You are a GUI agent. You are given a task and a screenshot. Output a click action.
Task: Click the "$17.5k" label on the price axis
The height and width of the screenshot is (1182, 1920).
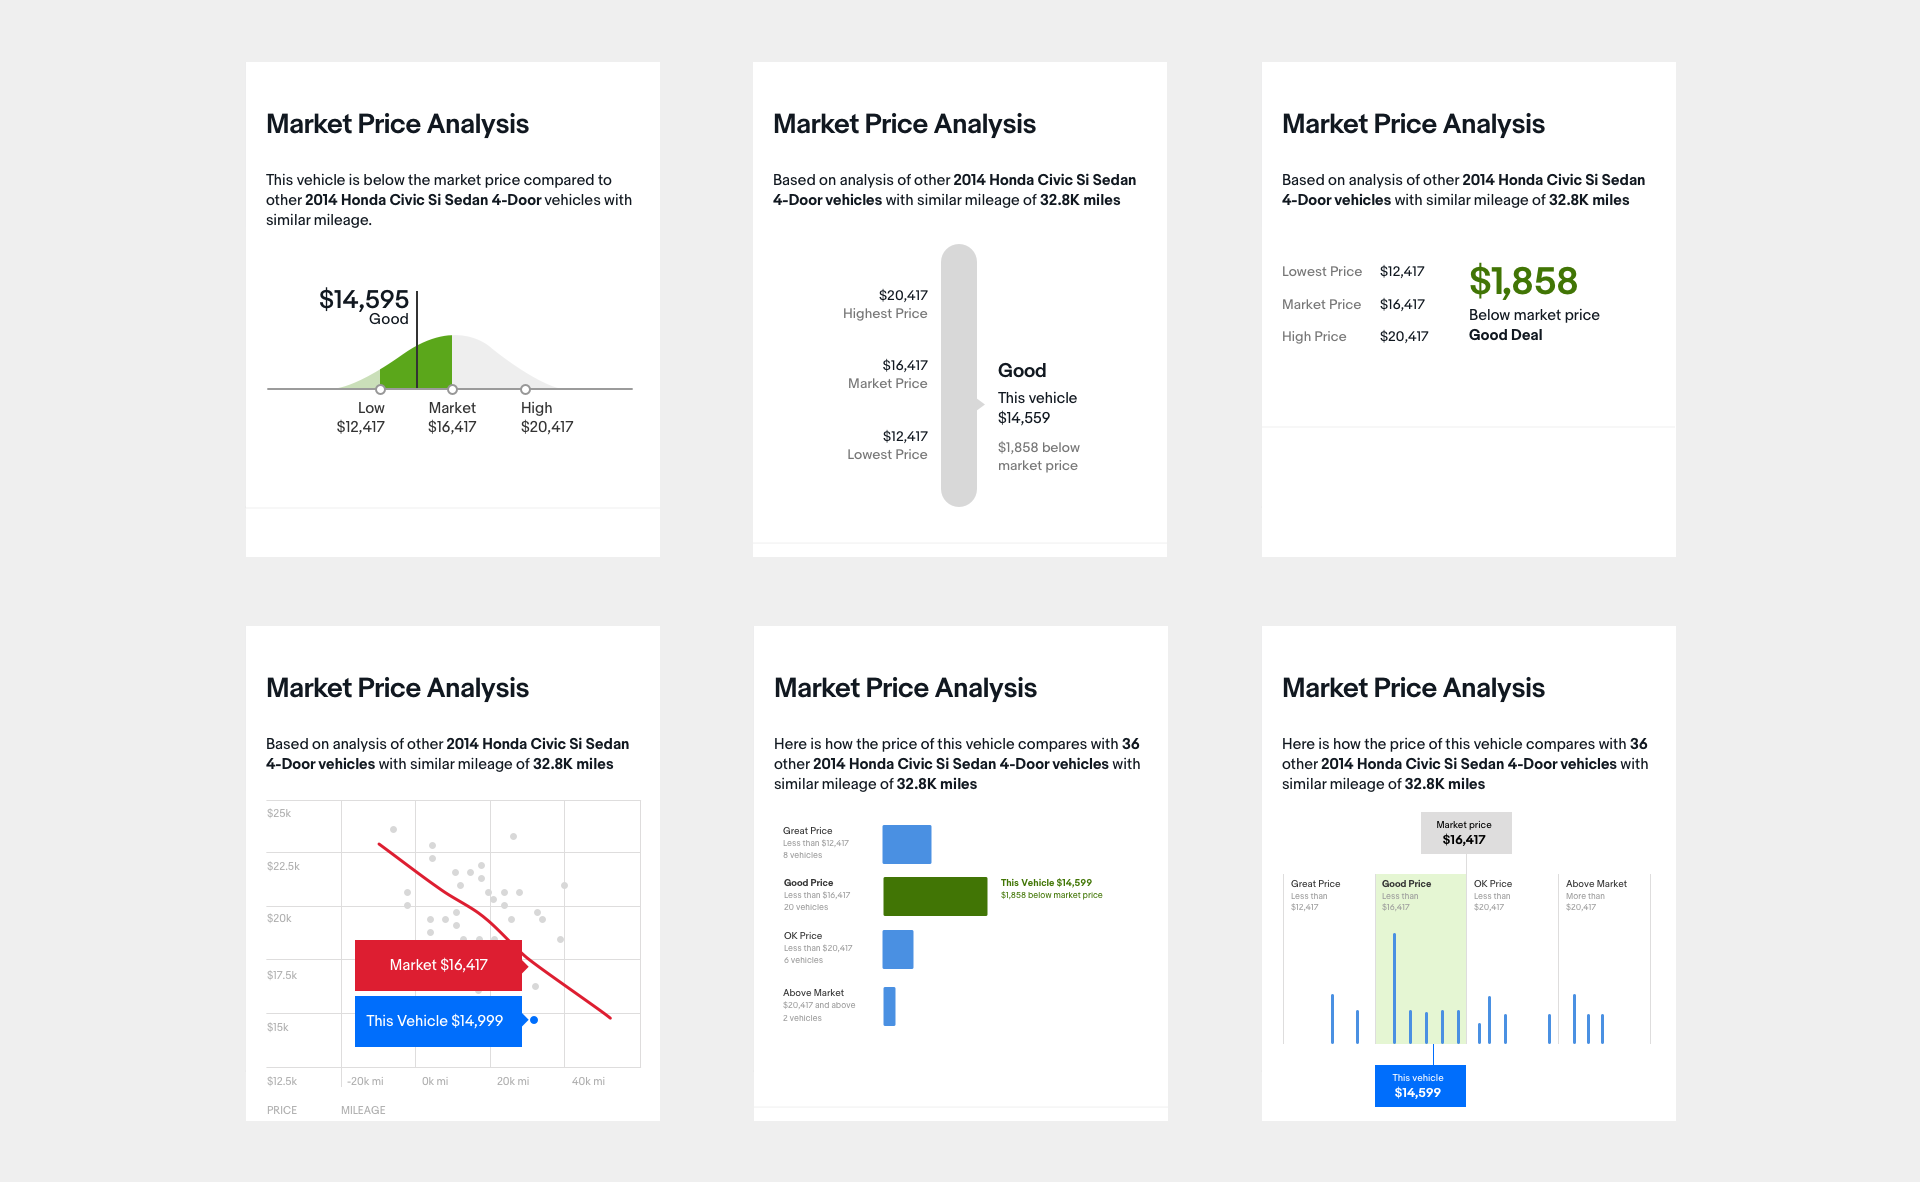tap(282, 975)
